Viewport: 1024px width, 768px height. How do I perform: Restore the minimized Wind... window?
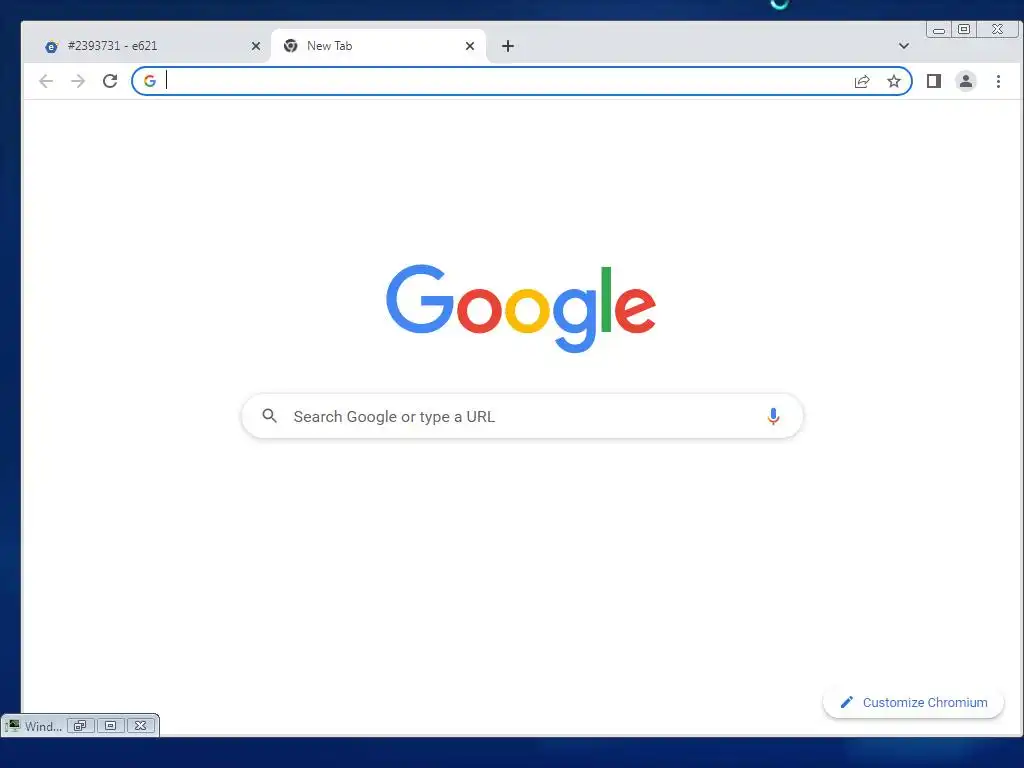(x=80, y=726)
